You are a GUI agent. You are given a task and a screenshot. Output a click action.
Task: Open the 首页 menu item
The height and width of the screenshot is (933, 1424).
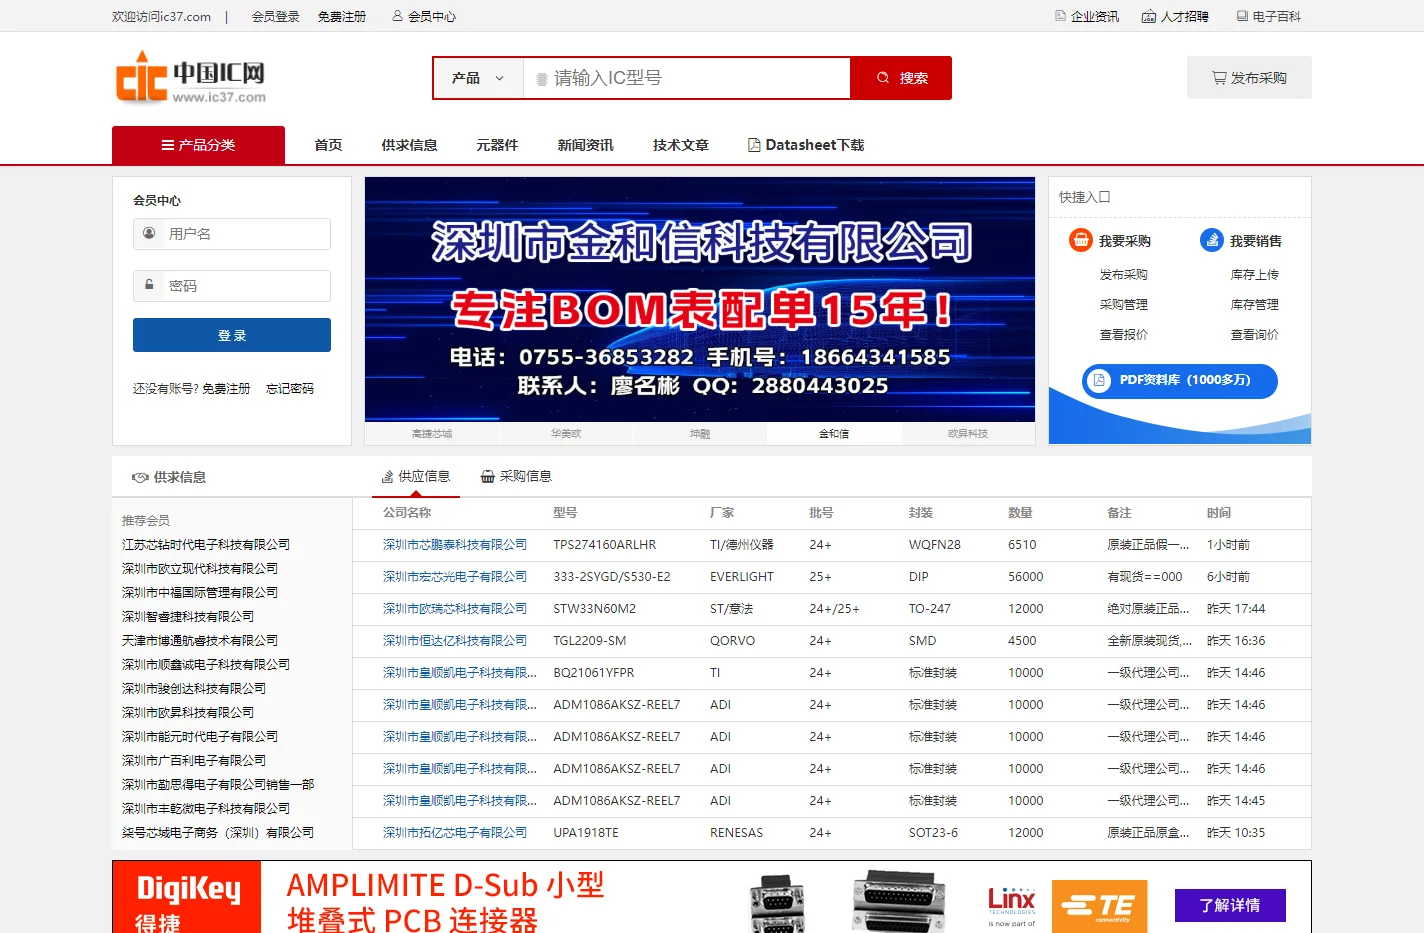click(x=328, y=145)
